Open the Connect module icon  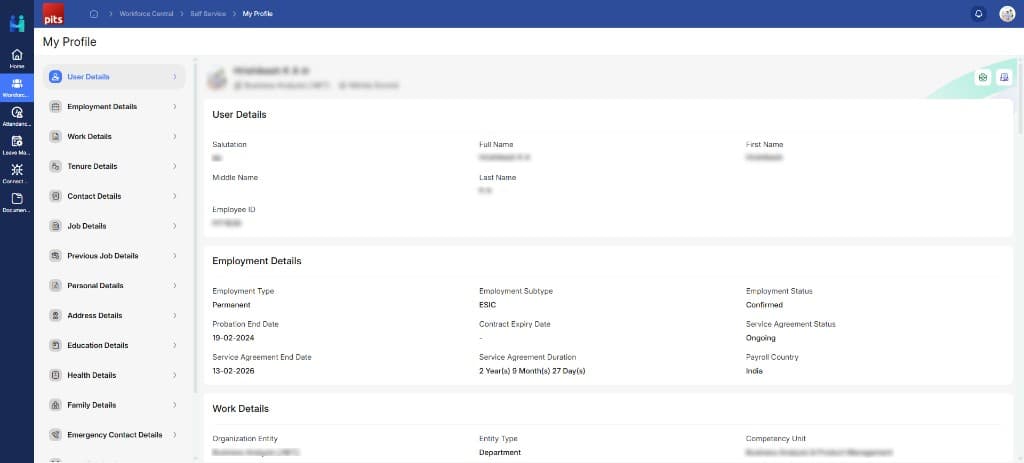(17, 174)
